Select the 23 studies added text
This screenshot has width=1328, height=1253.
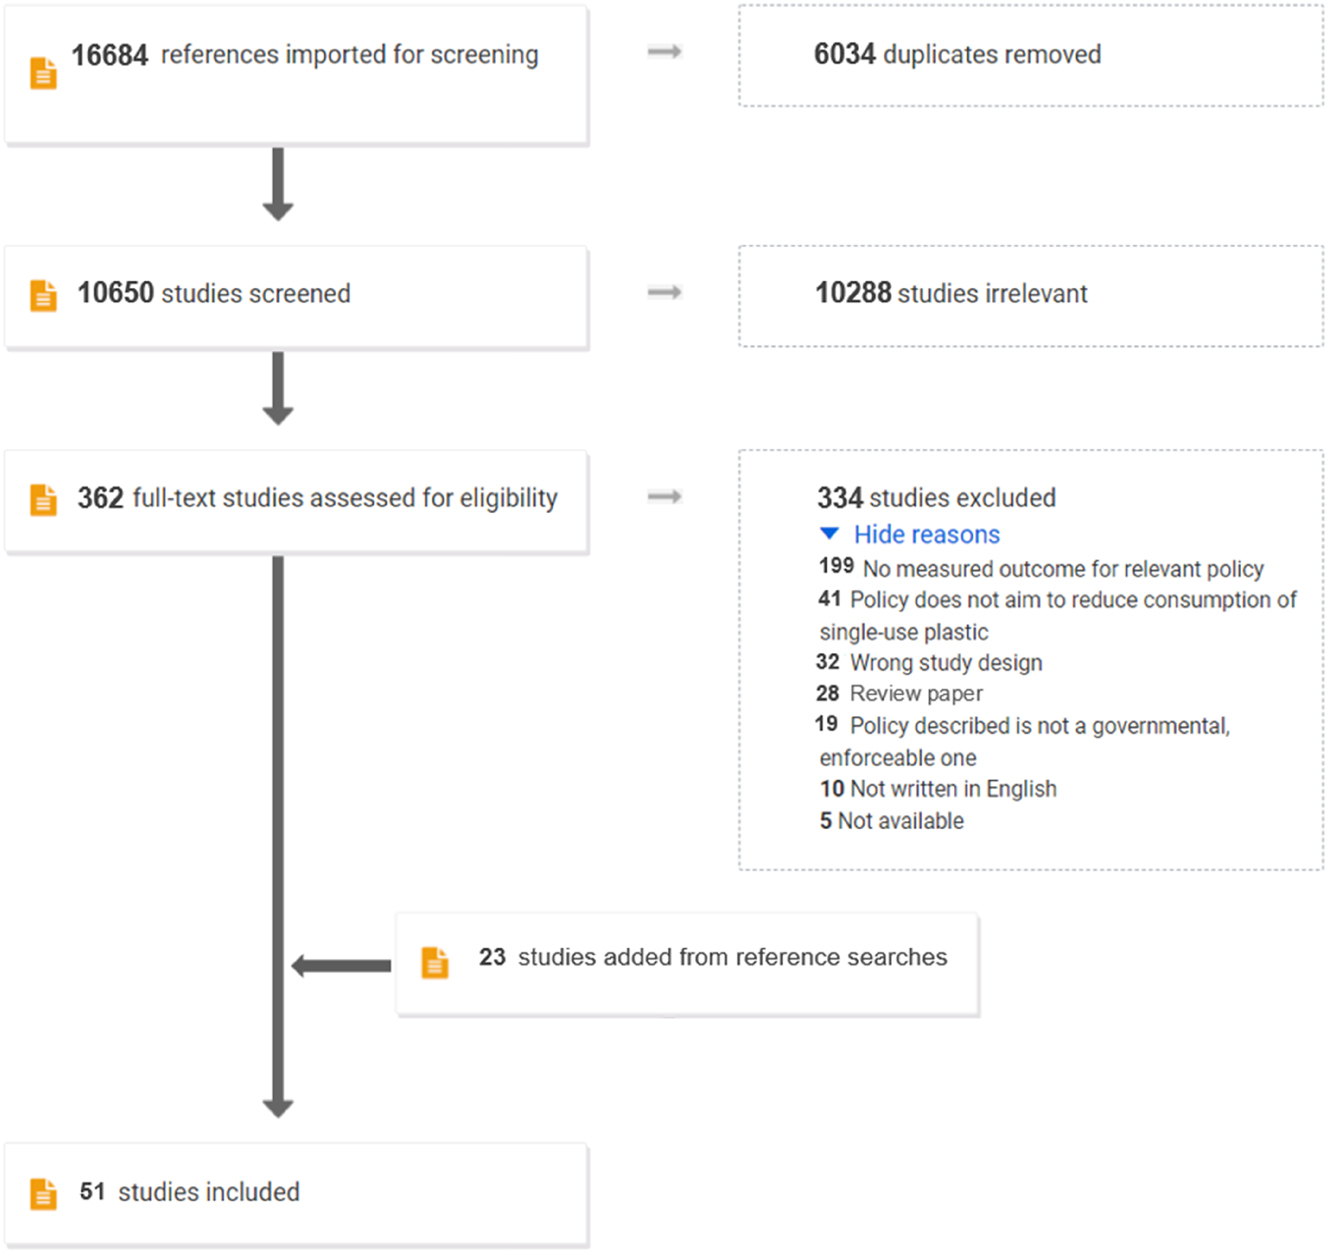[x=712, y=958]
